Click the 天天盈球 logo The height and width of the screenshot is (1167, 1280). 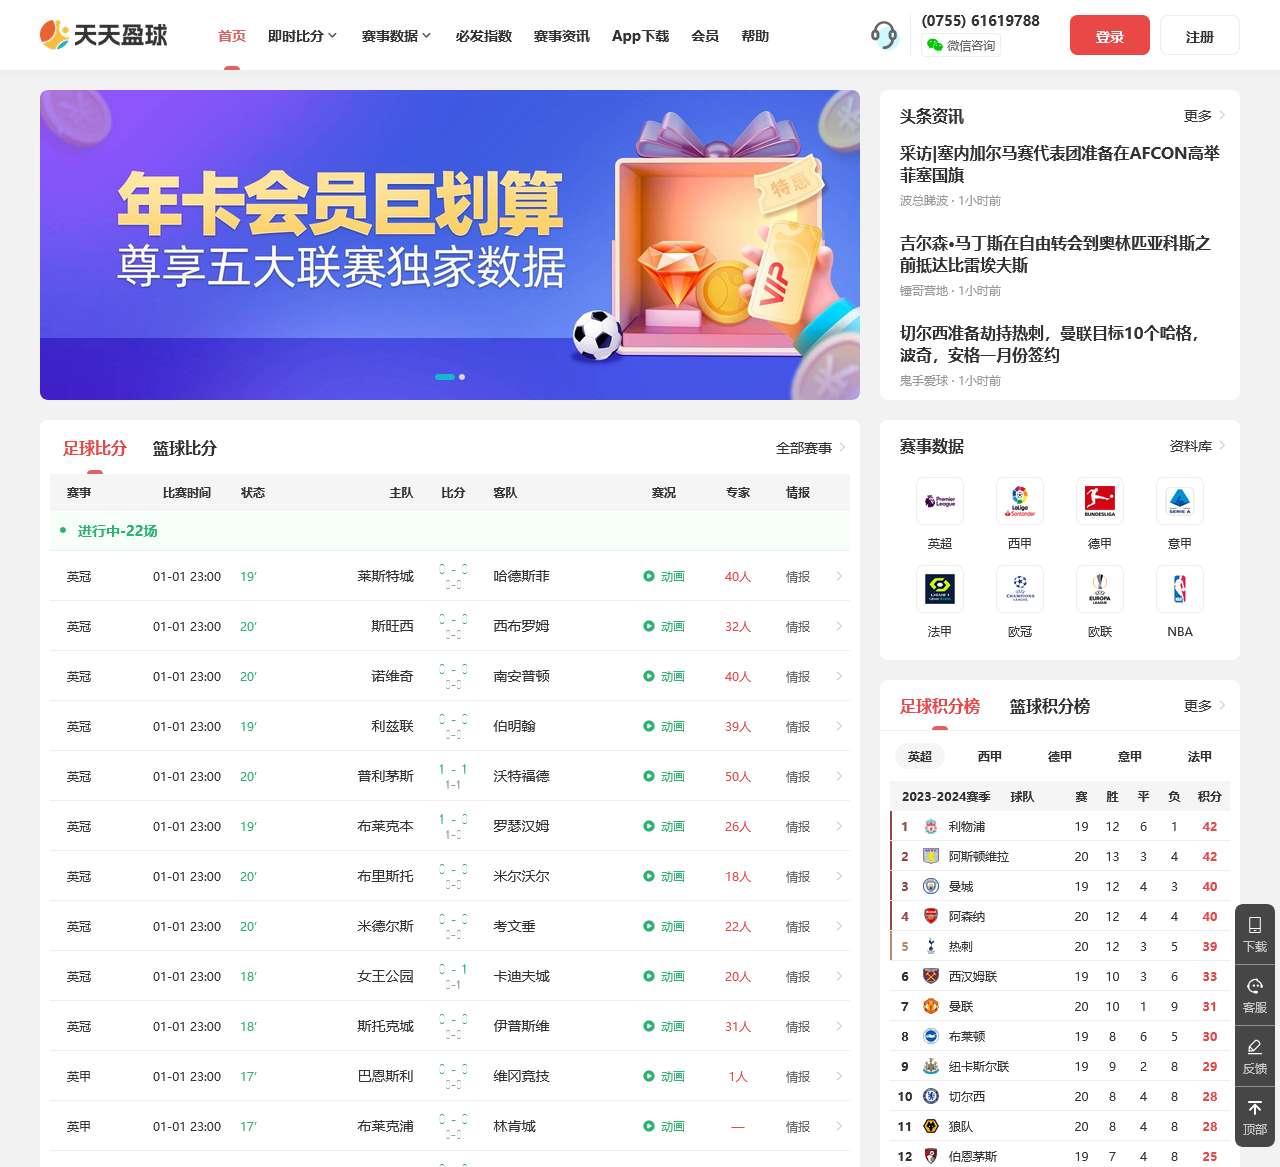(104, 35)
